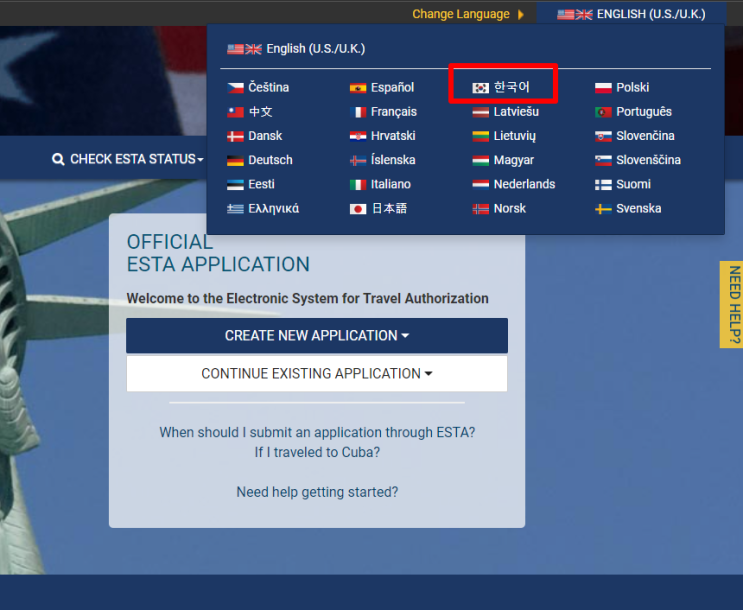Click the South Korean flag icon
This screenshot has height=610, width=743.
pyautogui.click(x=480, y=88)
